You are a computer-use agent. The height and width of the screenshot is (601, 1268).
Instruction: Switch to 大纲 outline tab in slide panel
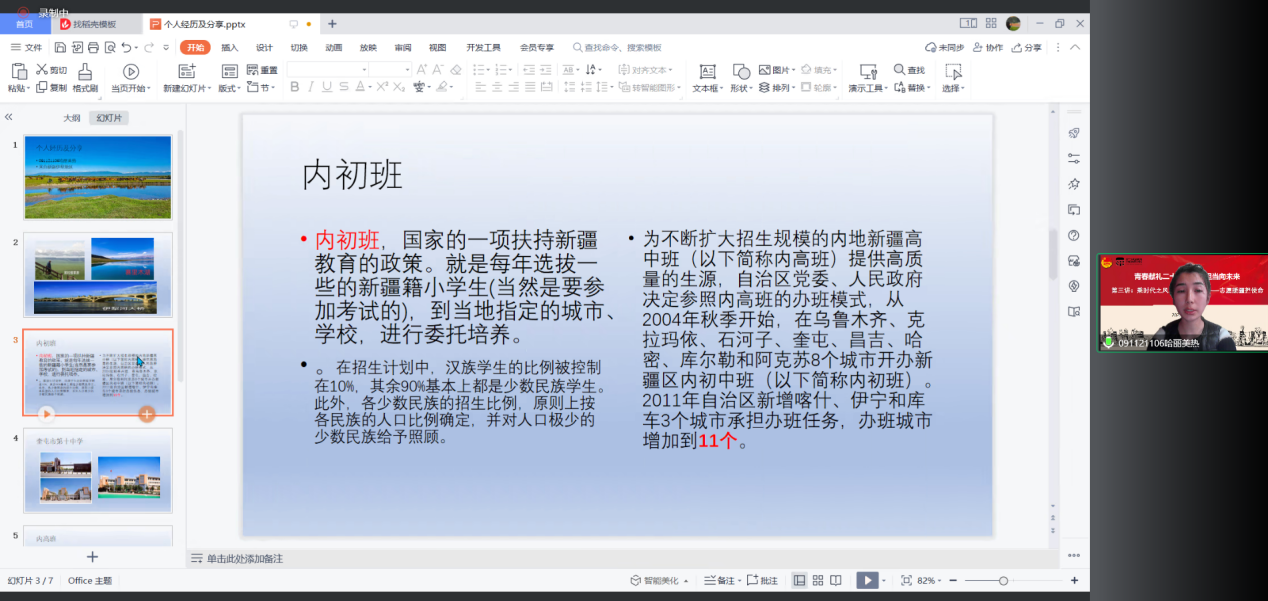(72, 118)
